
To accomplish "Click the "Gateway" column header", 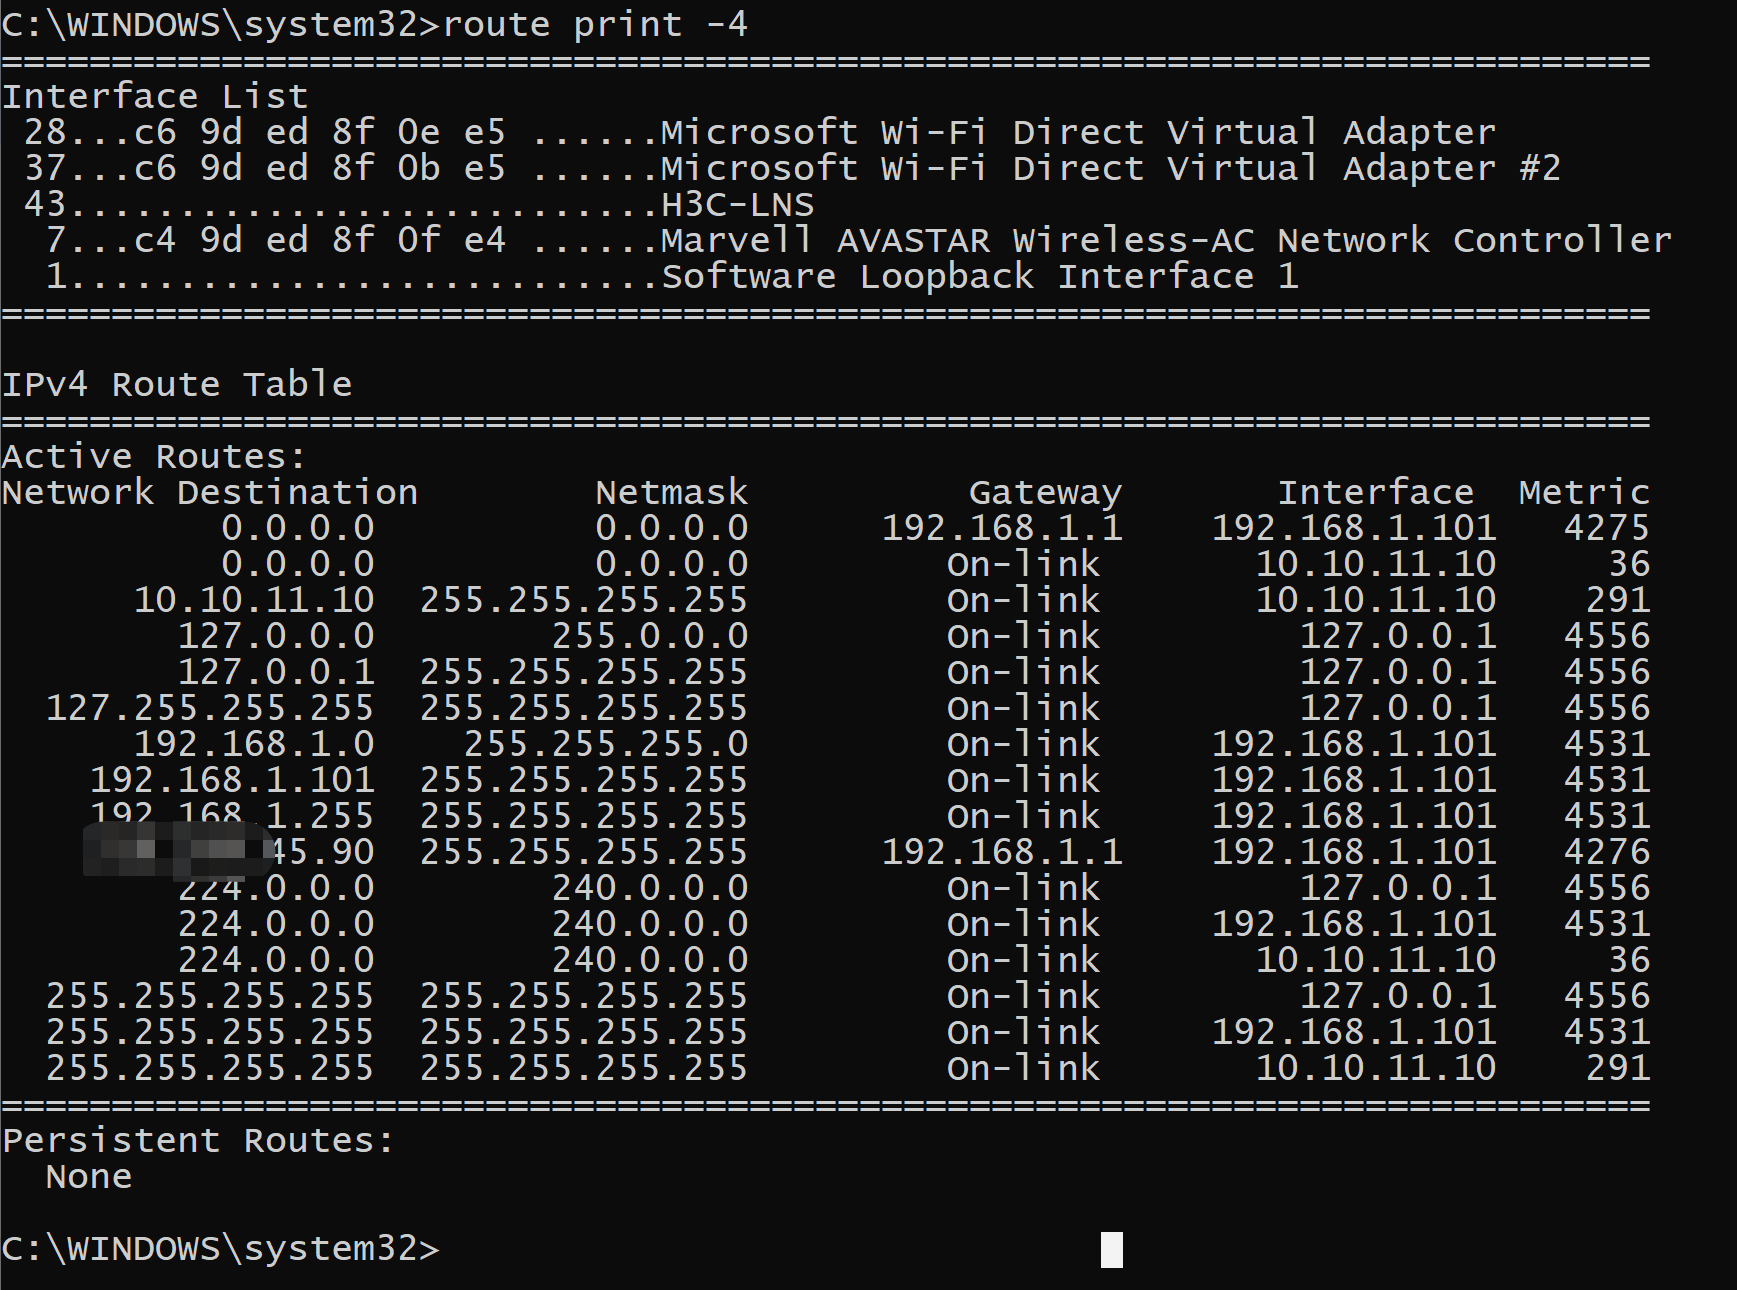I will pos(1045,492).
